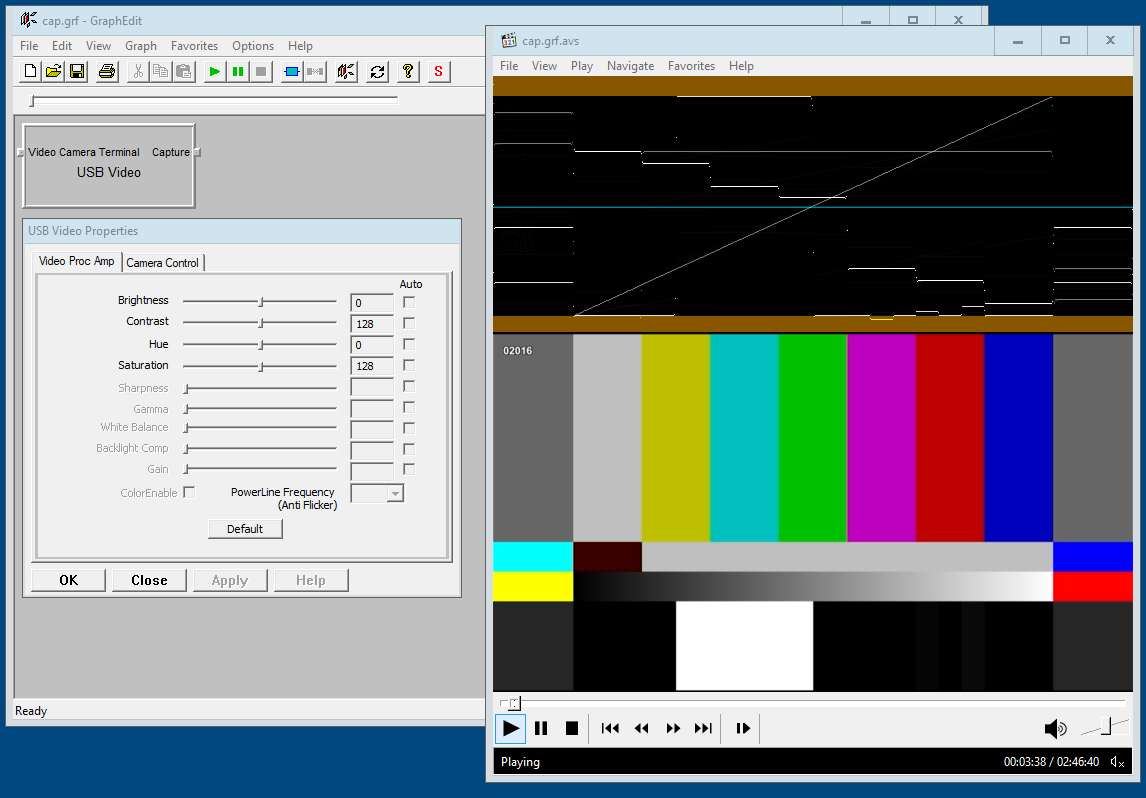Click the Insert Filter blue box icon

click(292, 71)
